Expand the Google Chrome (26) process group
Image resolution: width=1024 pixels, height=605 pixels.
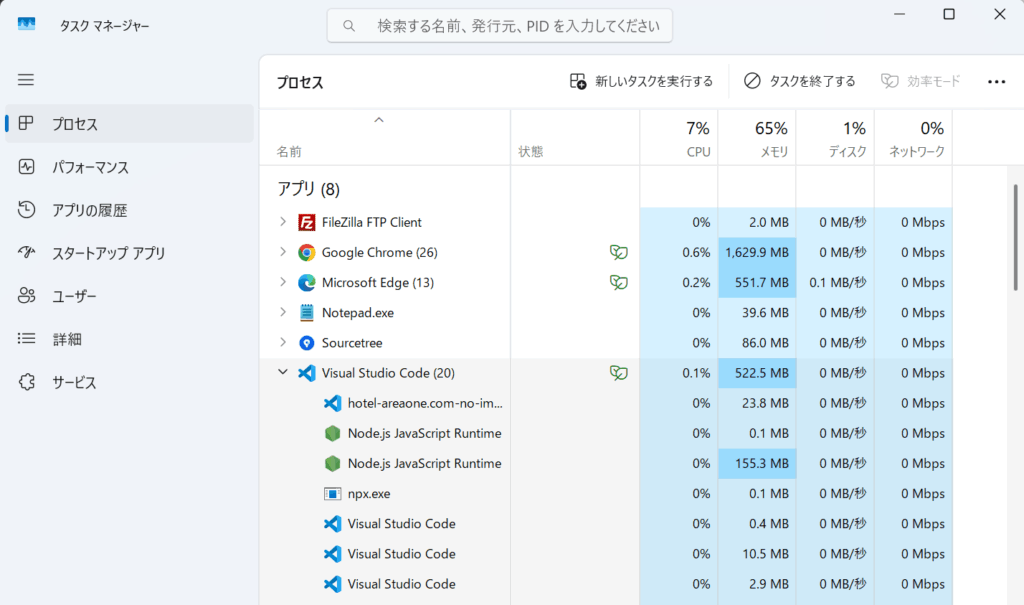[x=283, y=252]
